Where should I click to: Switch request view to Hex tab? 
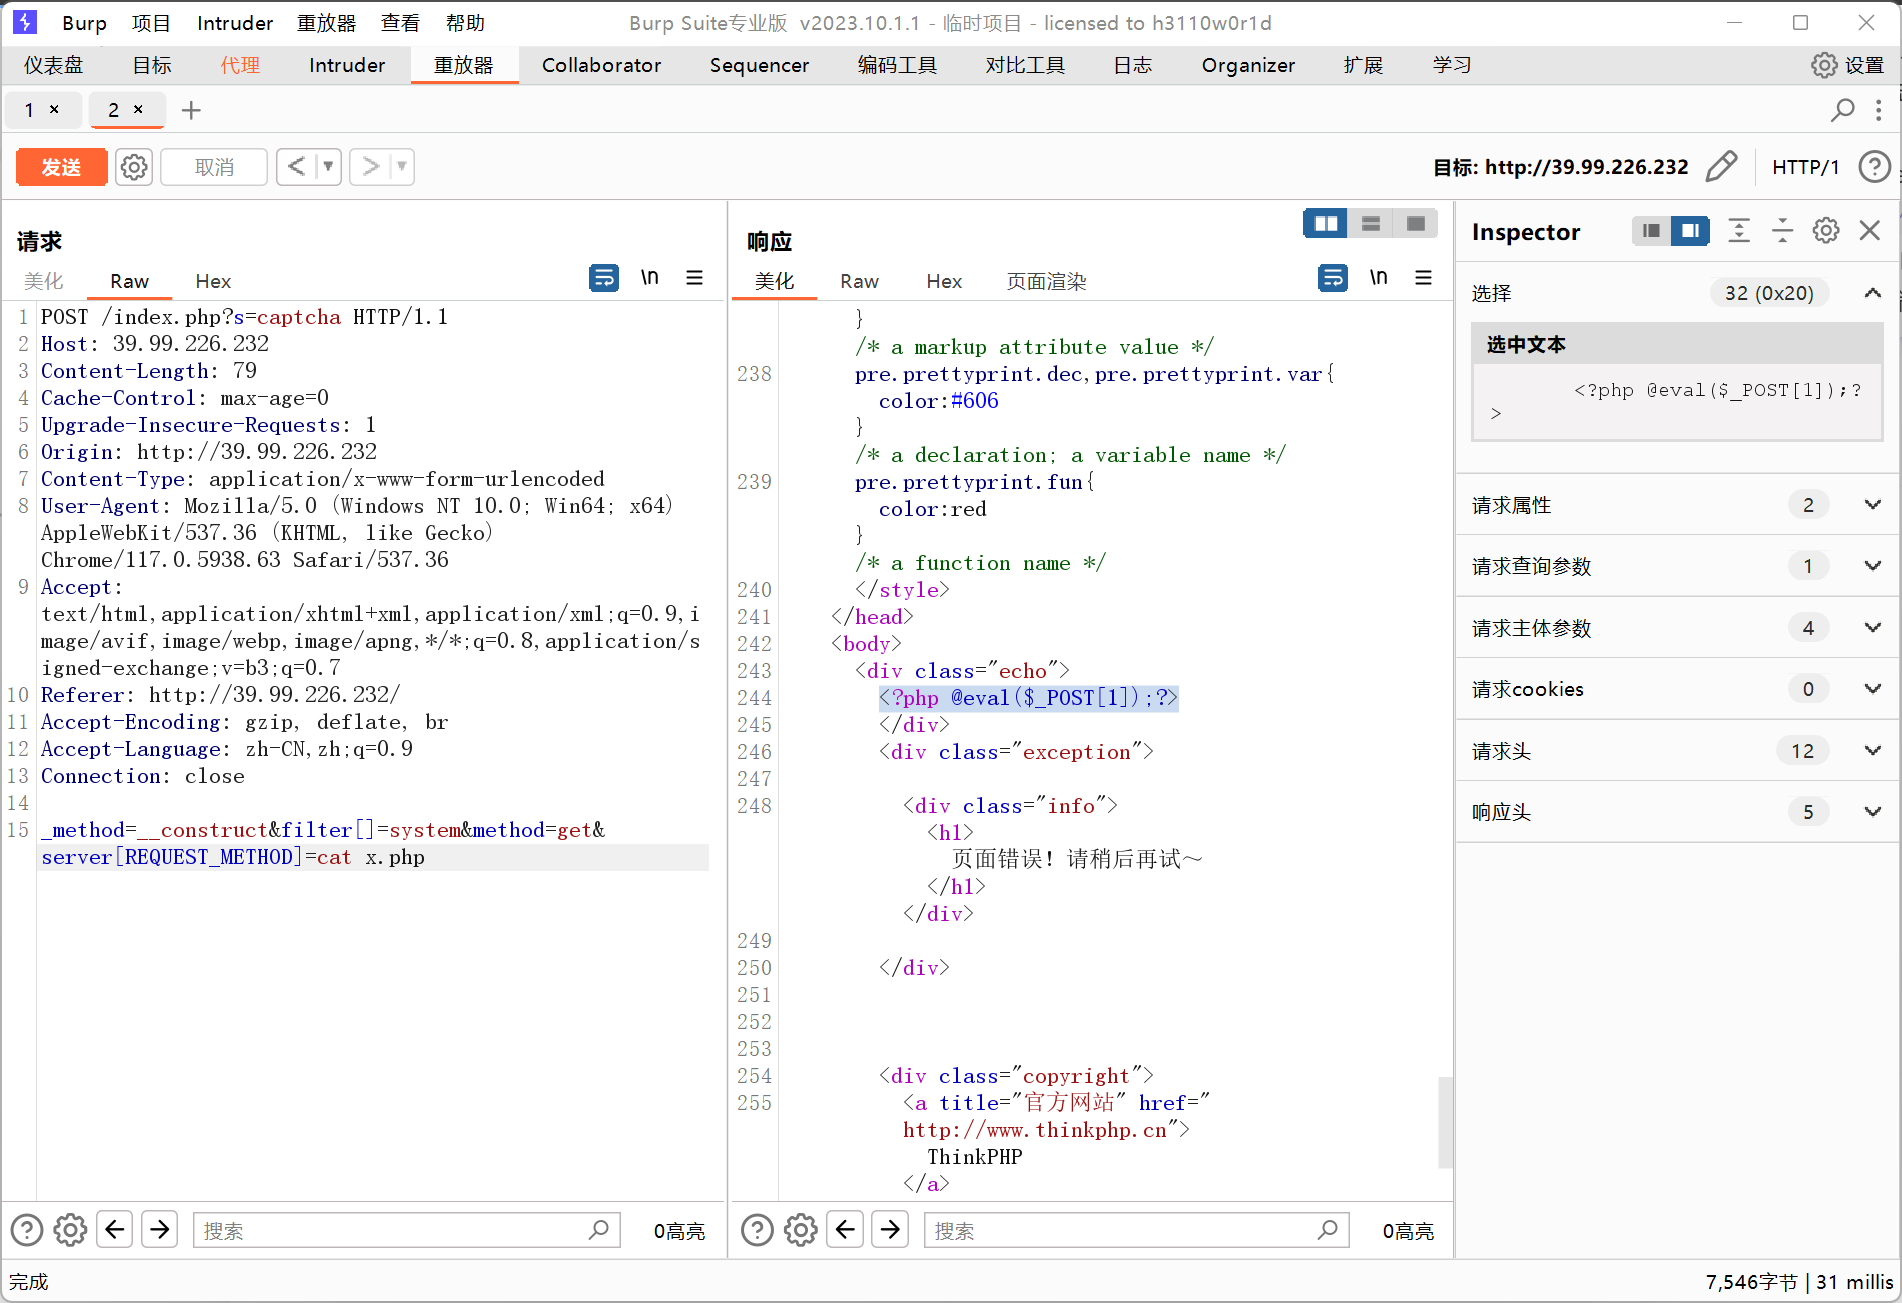pyautogui.click(x=213, y=281)
